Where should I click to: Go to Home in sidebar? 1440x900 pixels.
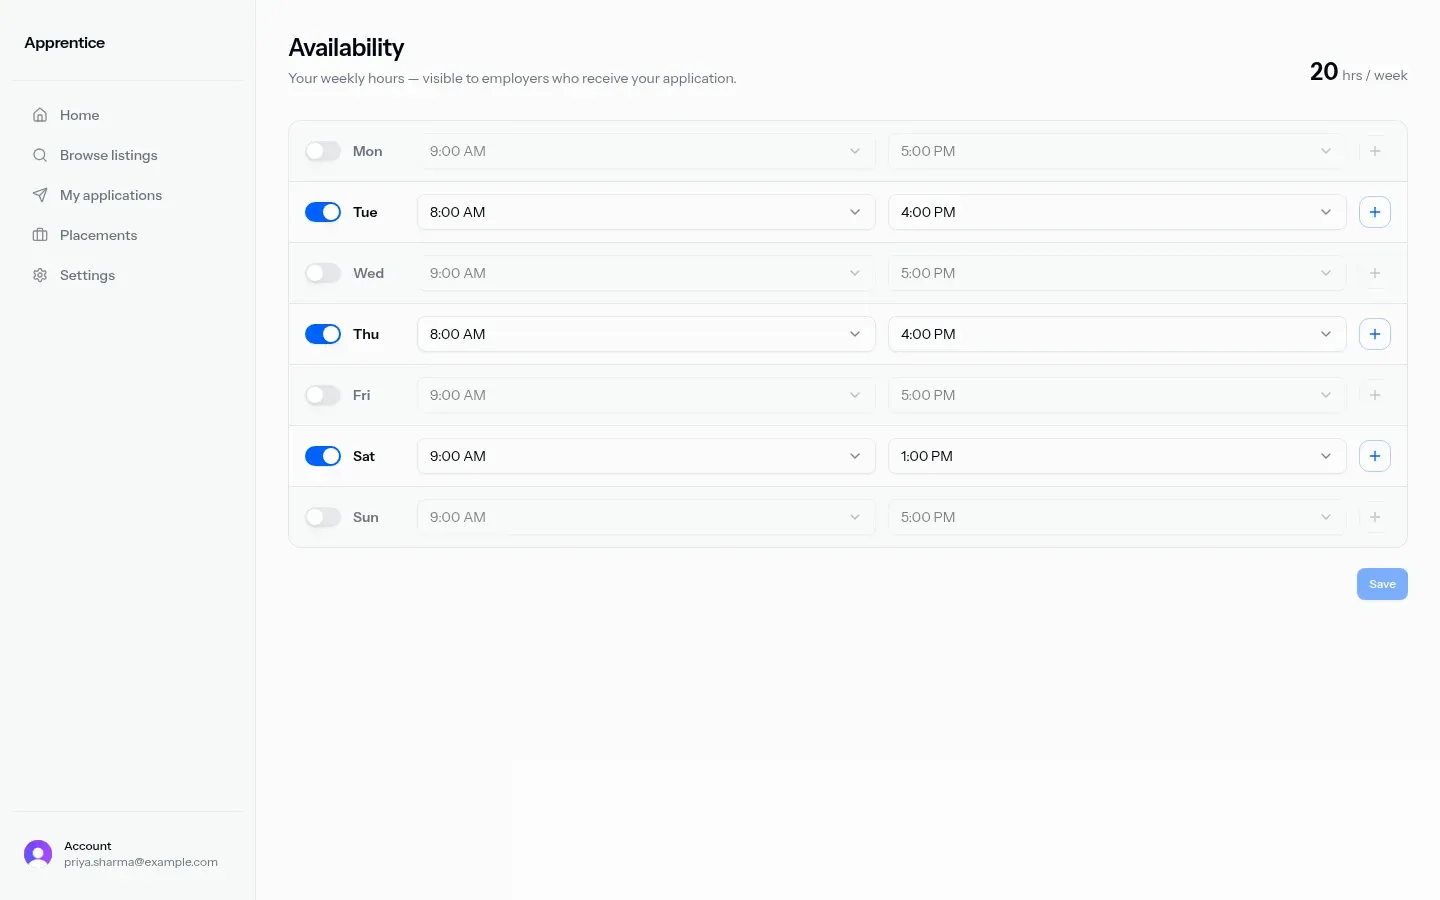[x=128, y=115]
